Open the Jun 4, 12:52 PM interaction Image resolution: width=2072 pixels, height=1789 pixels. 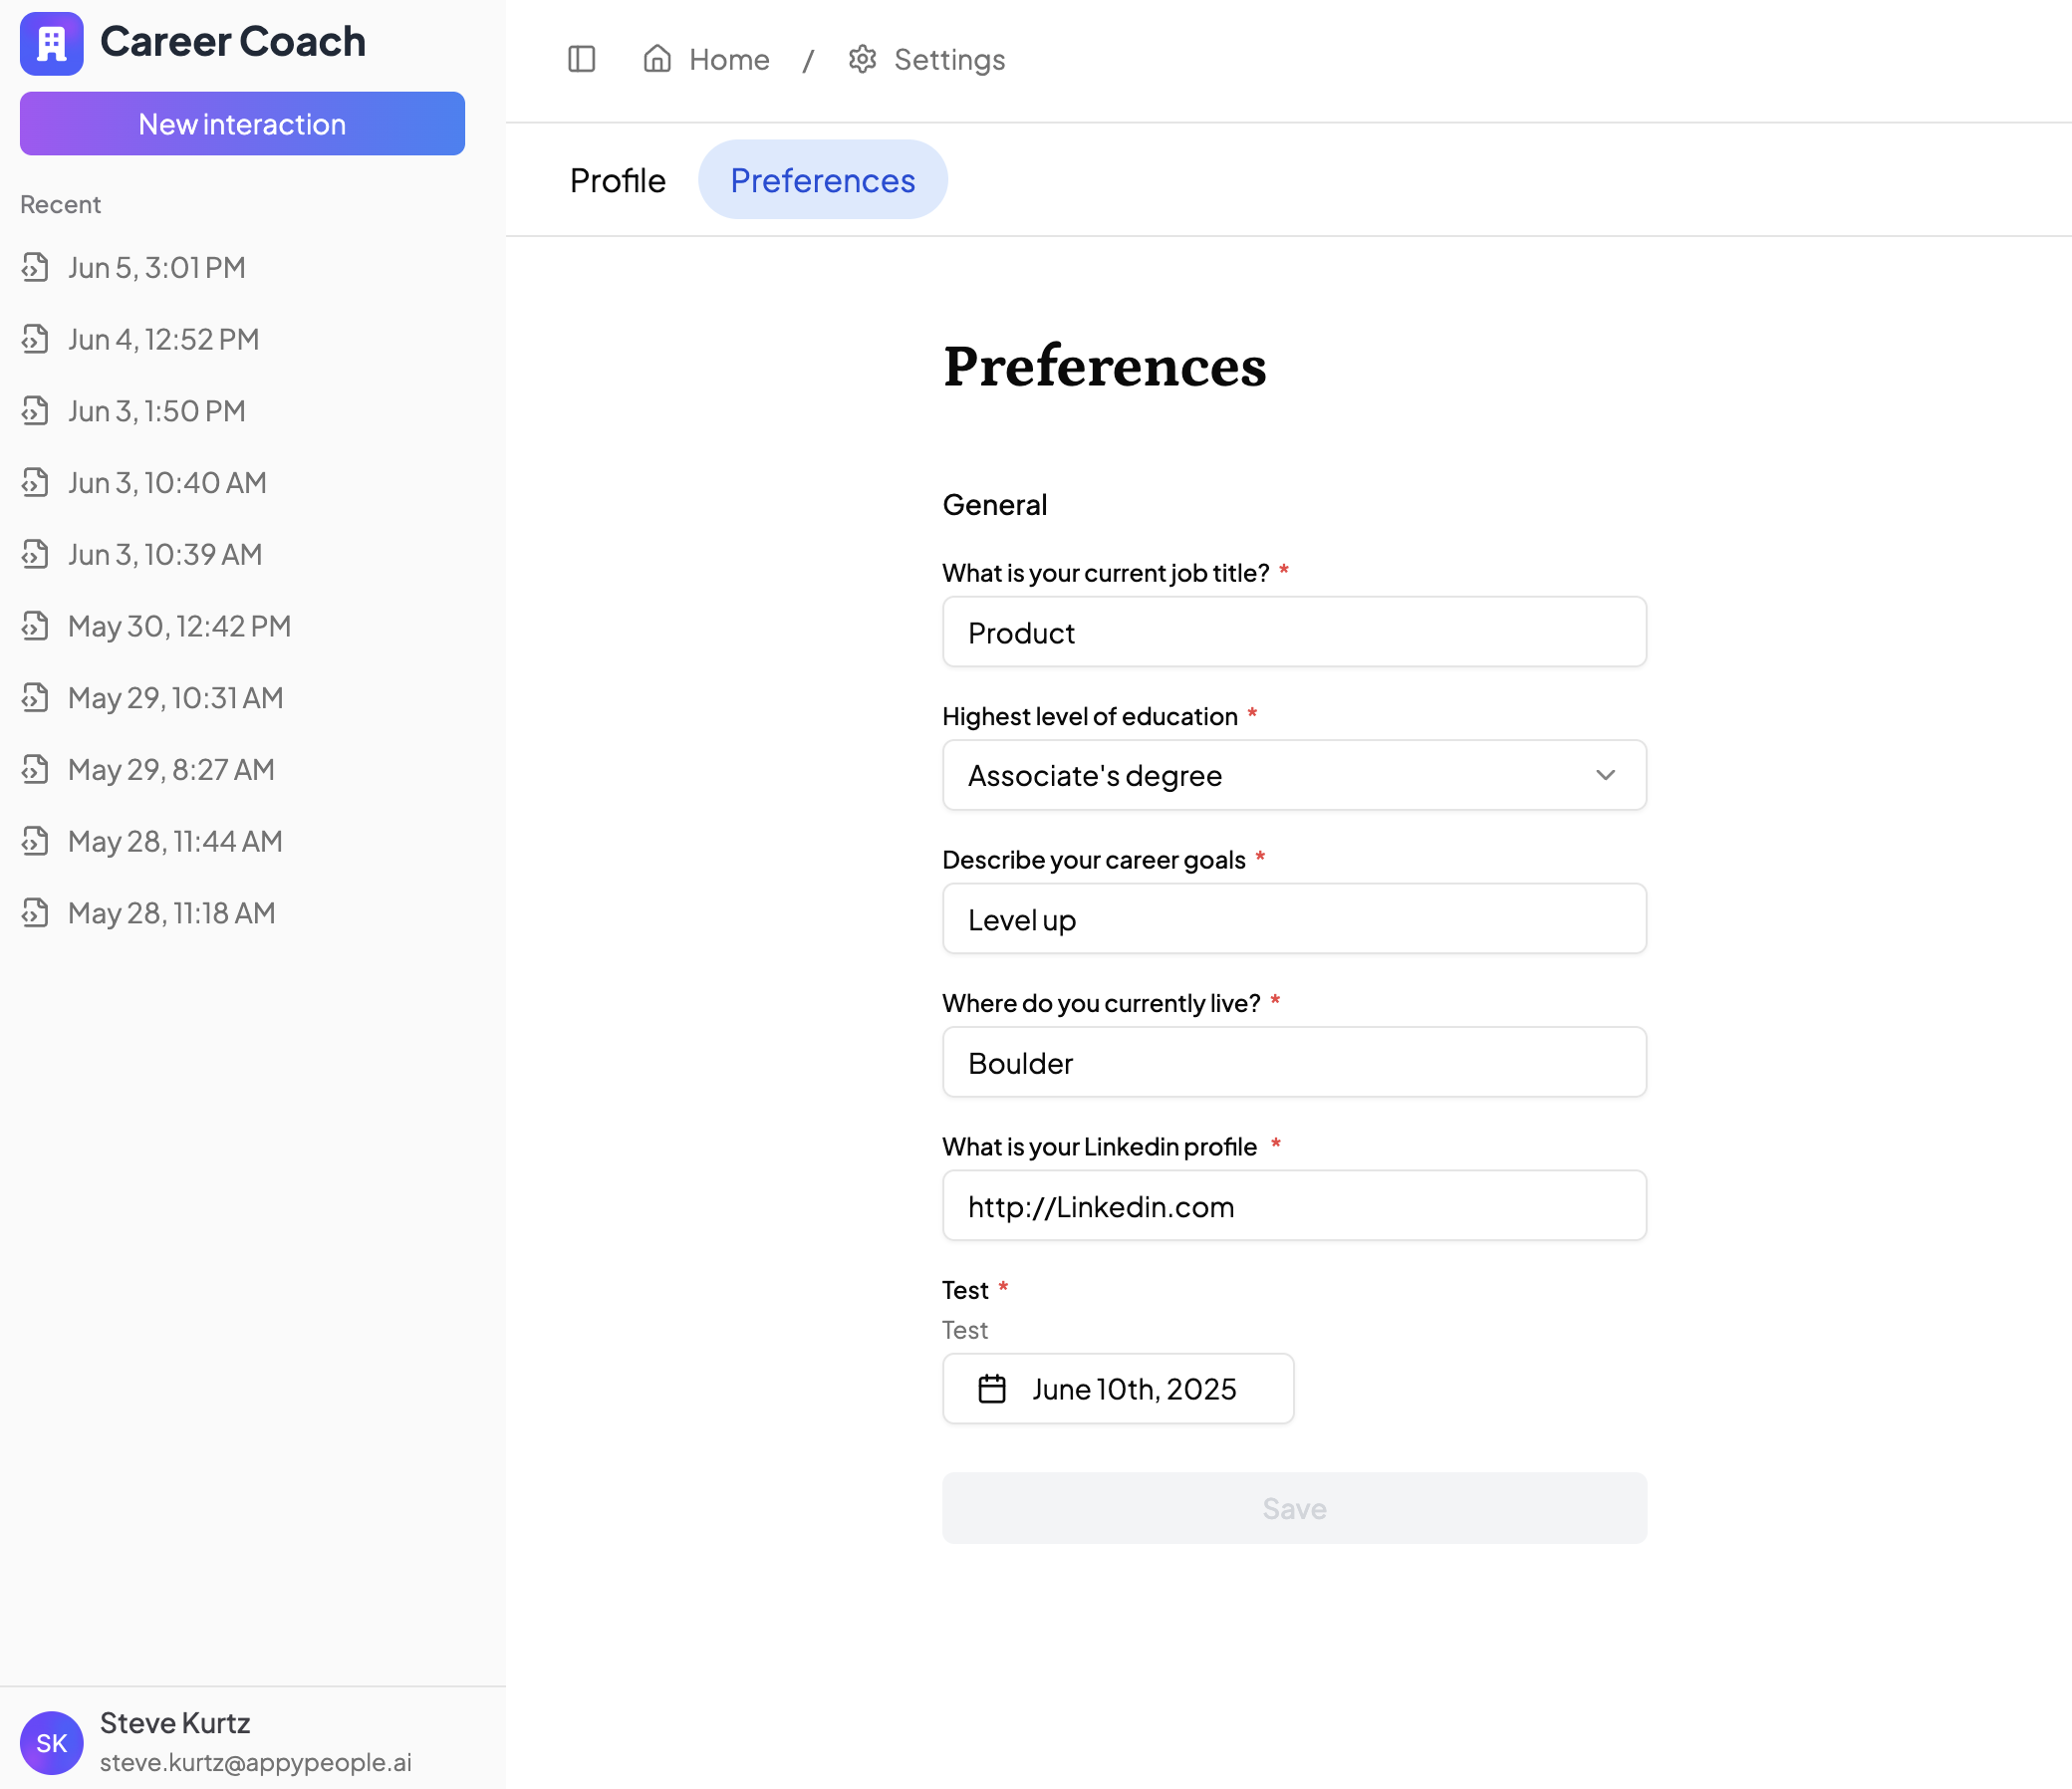[163, 339]
